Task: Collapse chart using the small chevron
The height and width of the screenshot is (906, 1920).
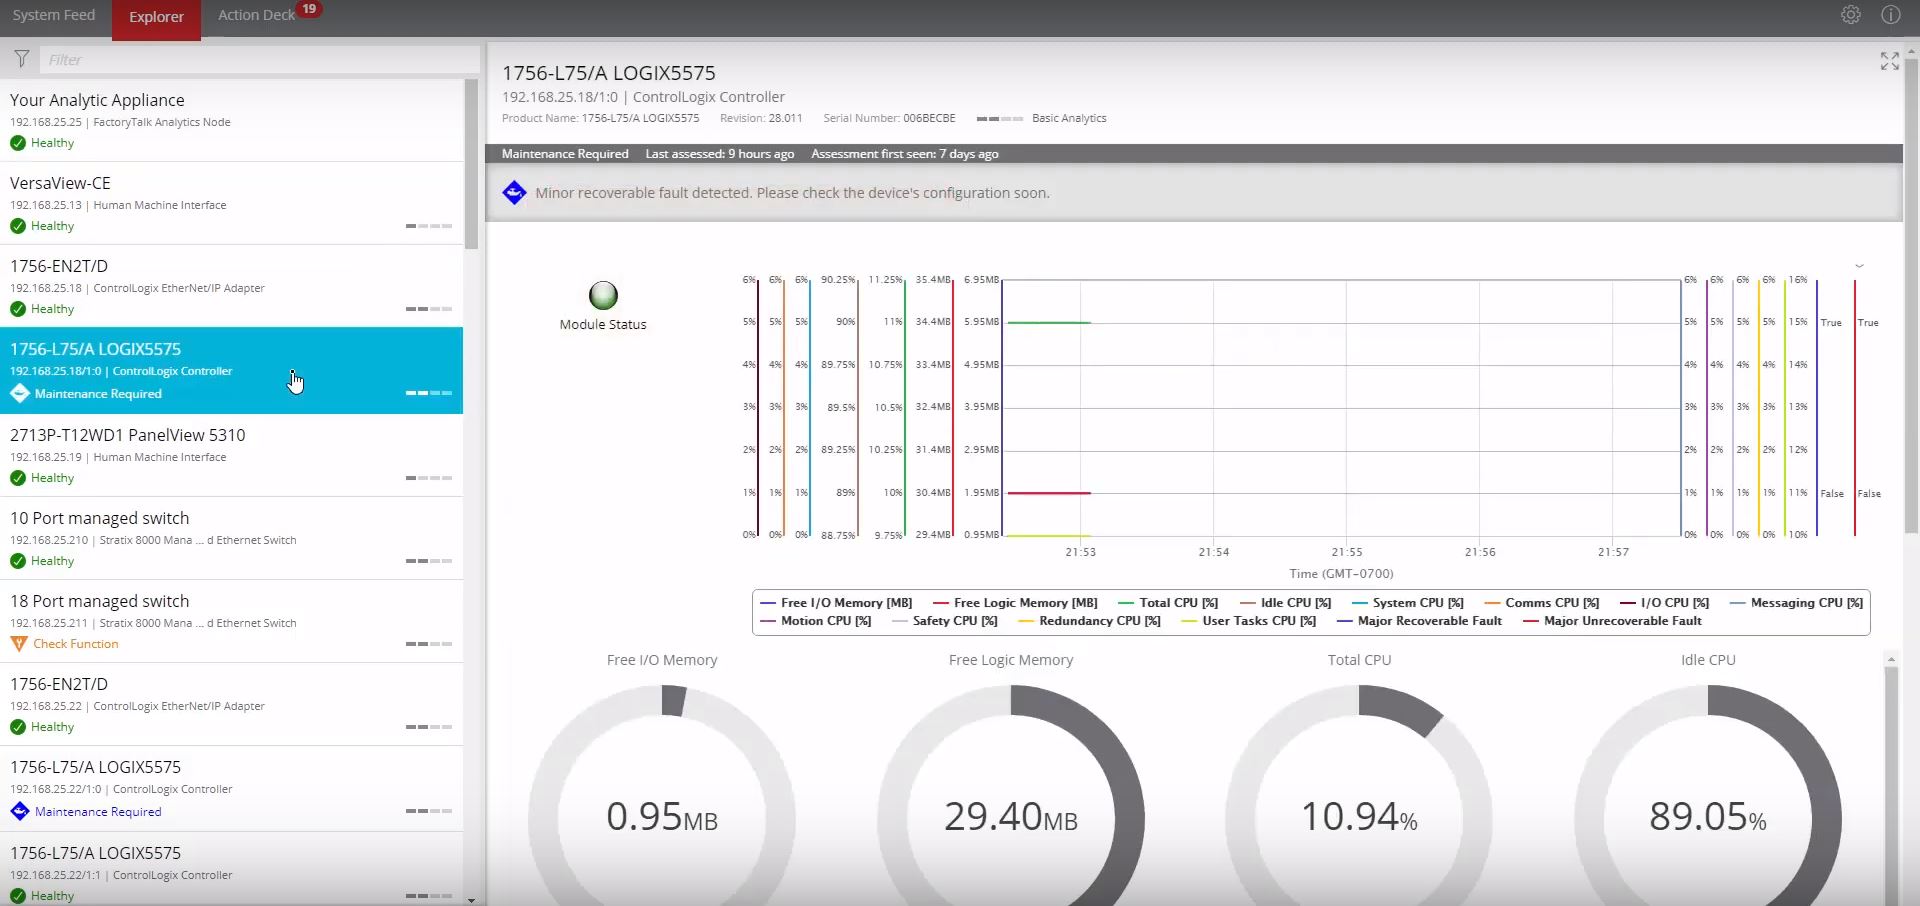Action: click(x=1859, y=266)
